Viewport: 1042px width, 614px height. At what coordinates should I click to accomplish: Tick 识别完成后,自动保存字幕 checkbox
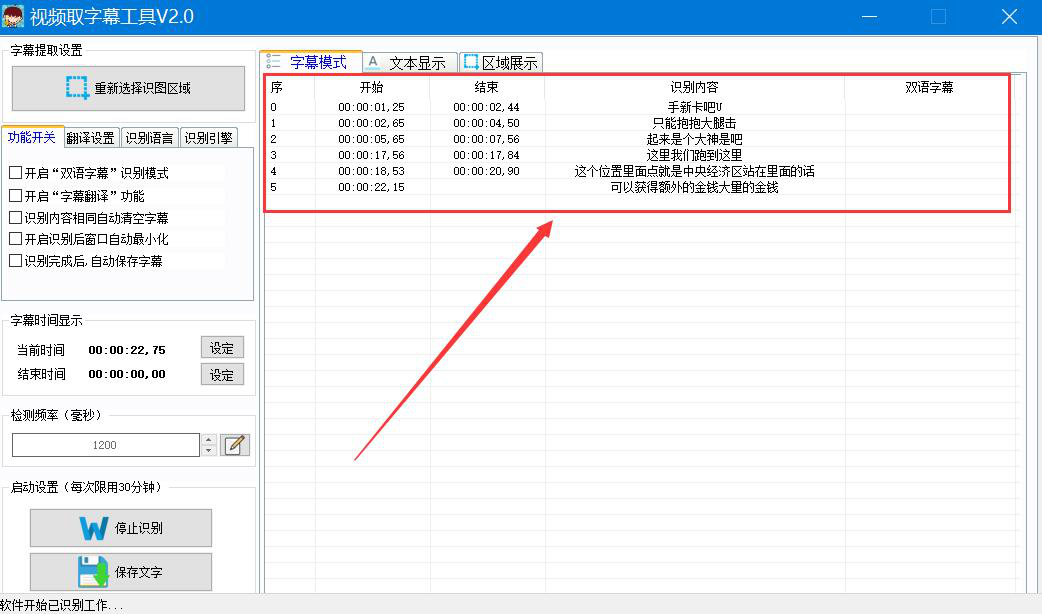pos(15,260)
